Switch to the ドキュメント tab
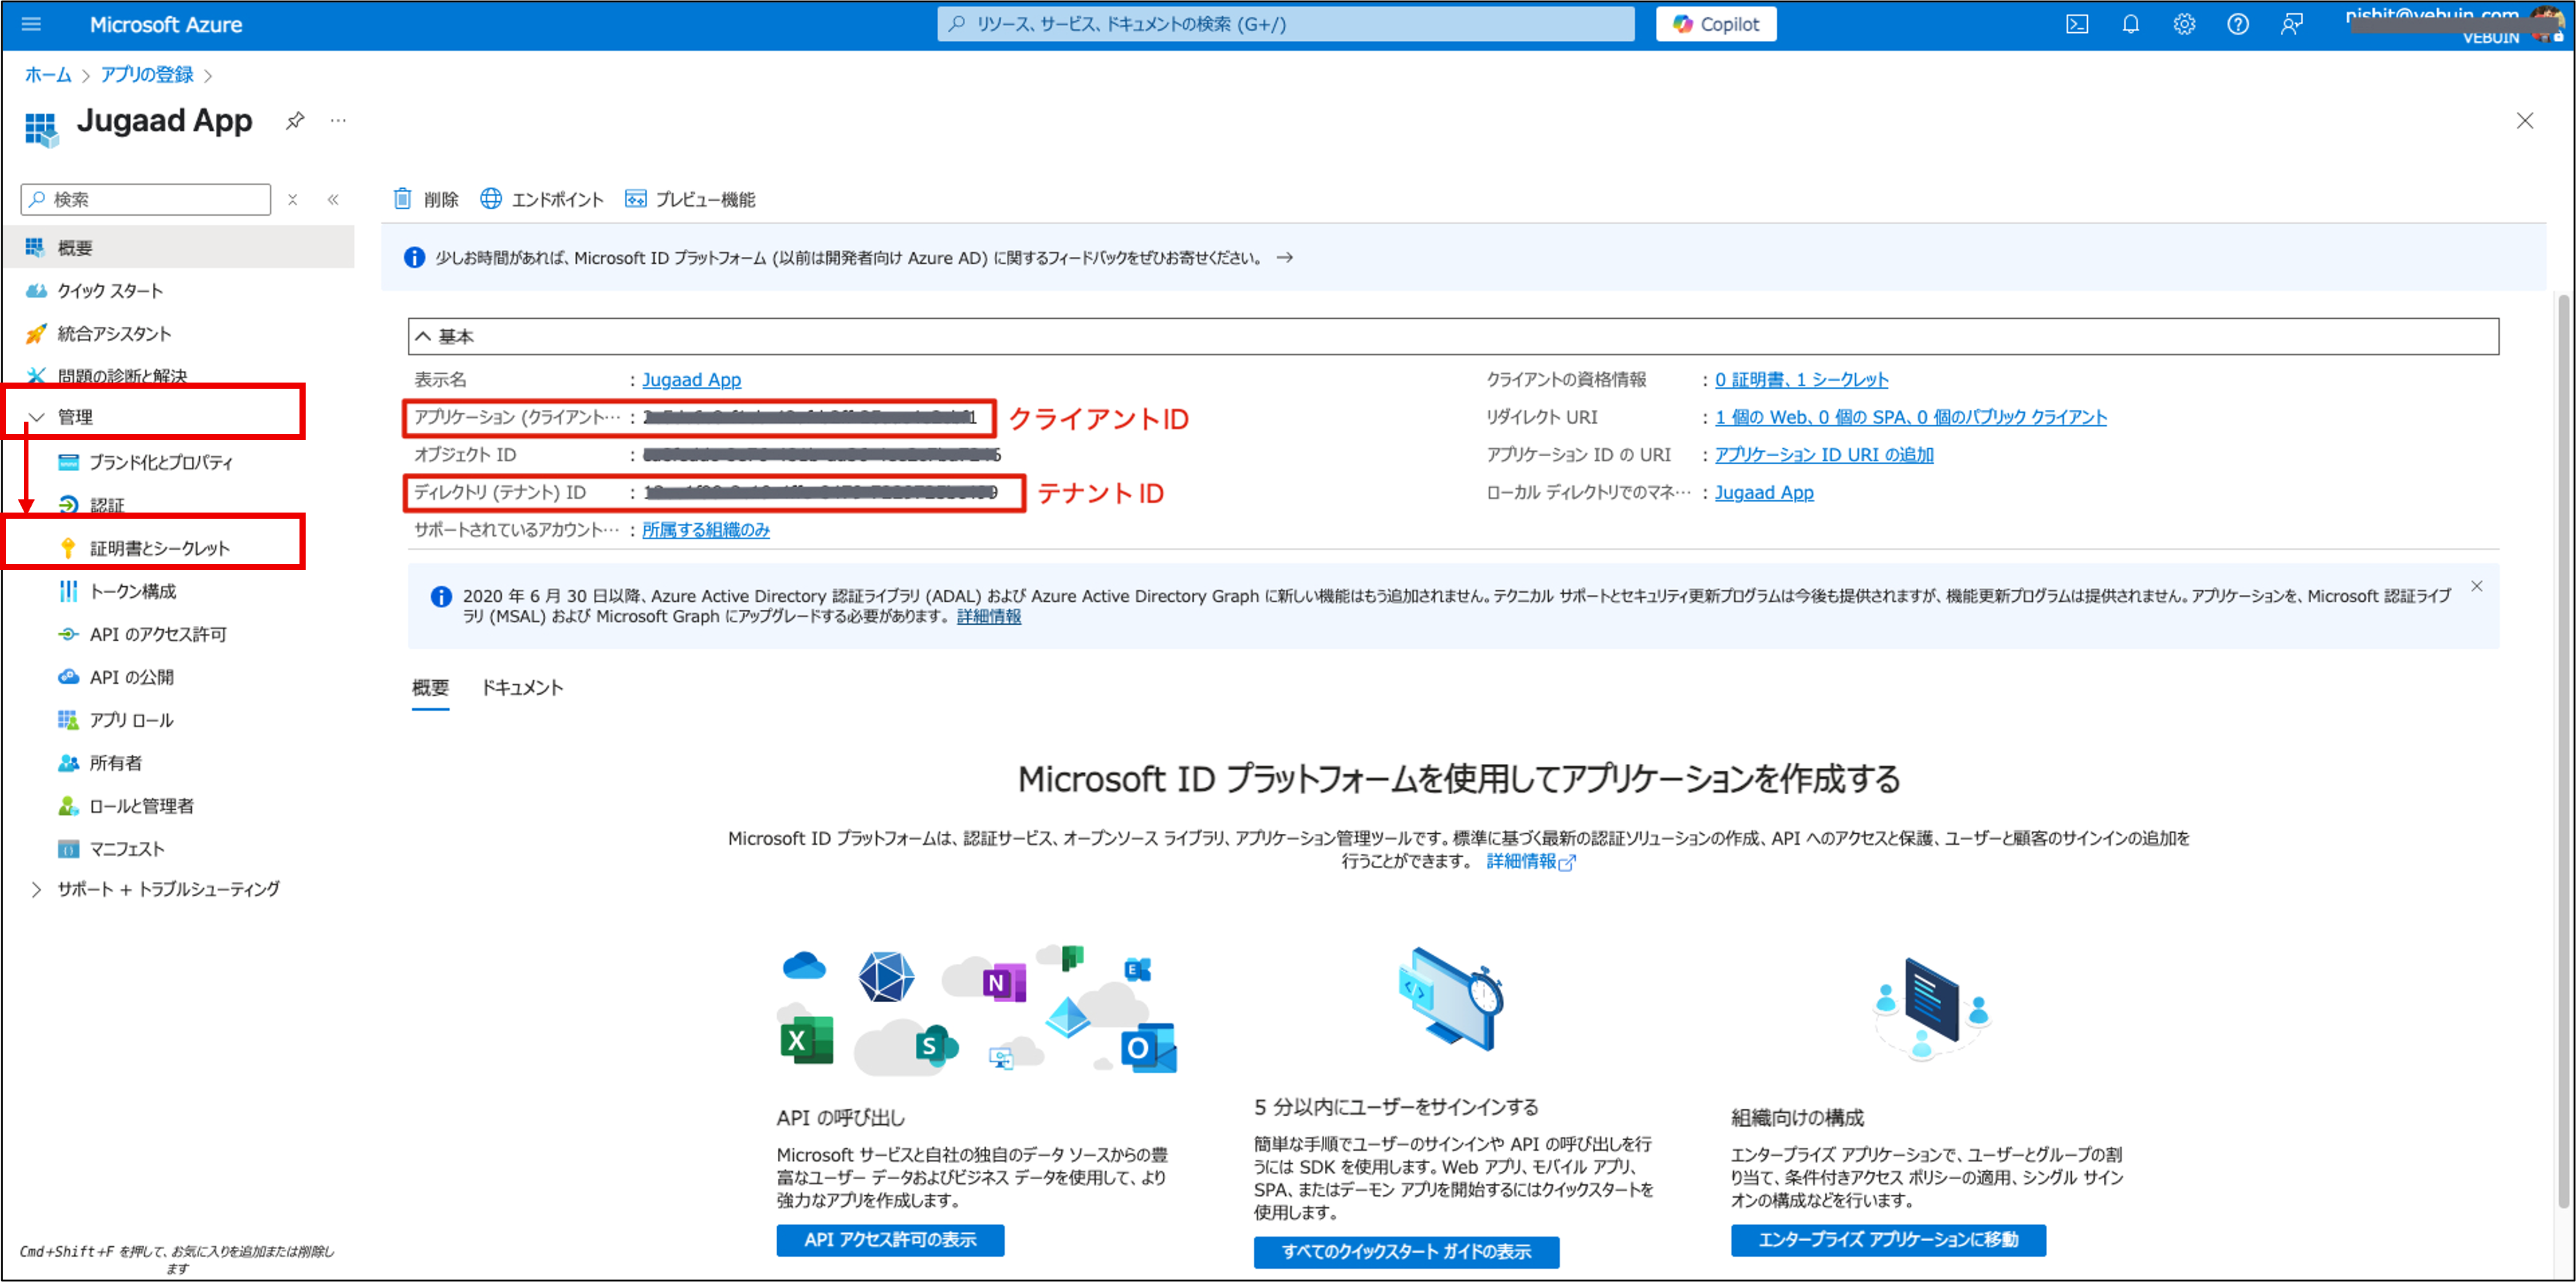This screenshot has width=2576, height=1282. [522, 687]
